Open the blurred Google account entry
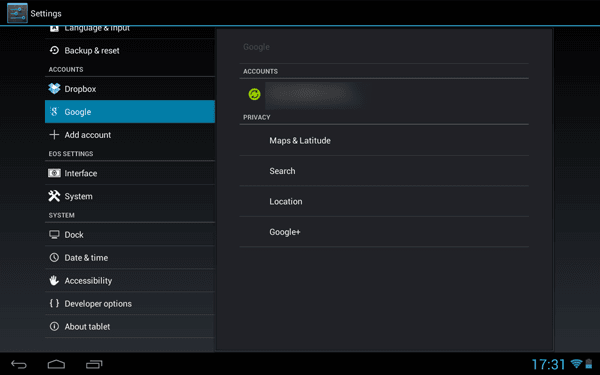 point(384,94)
